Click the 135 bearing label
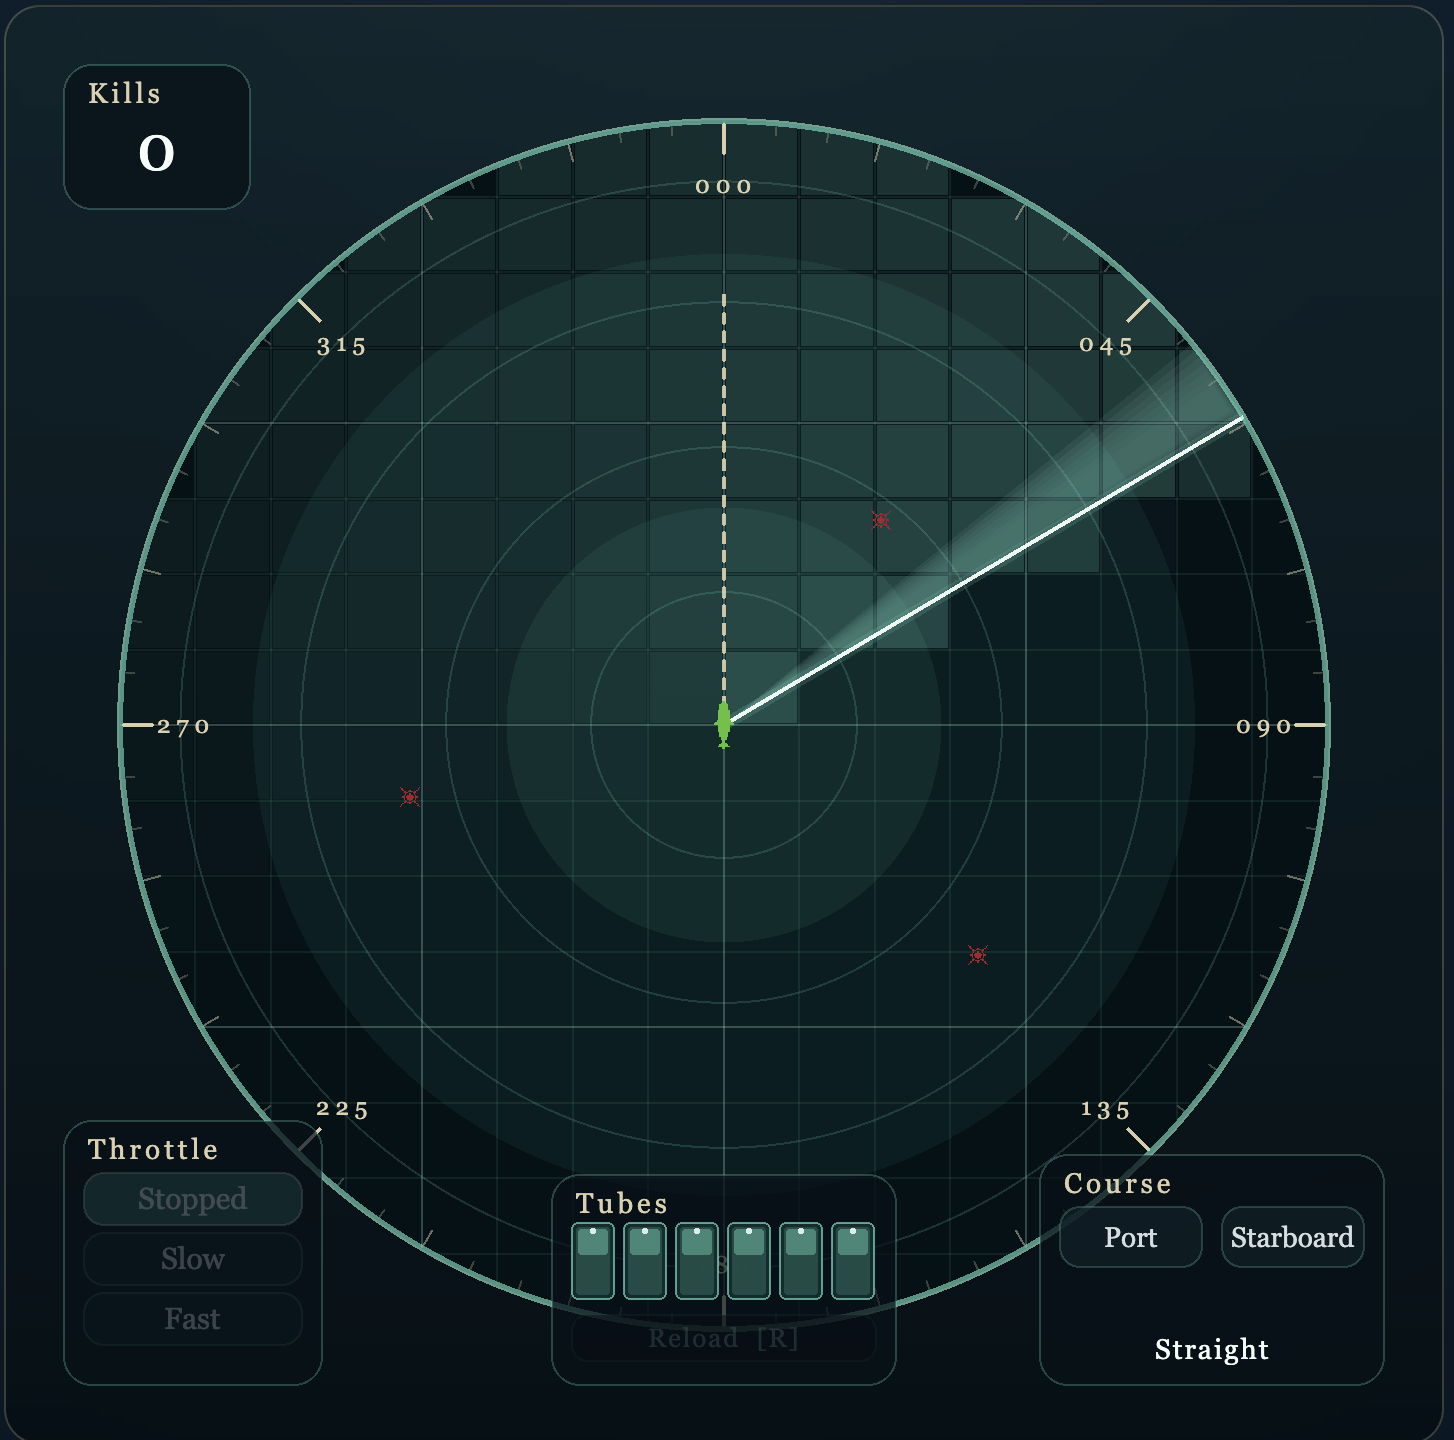 1106,1110
